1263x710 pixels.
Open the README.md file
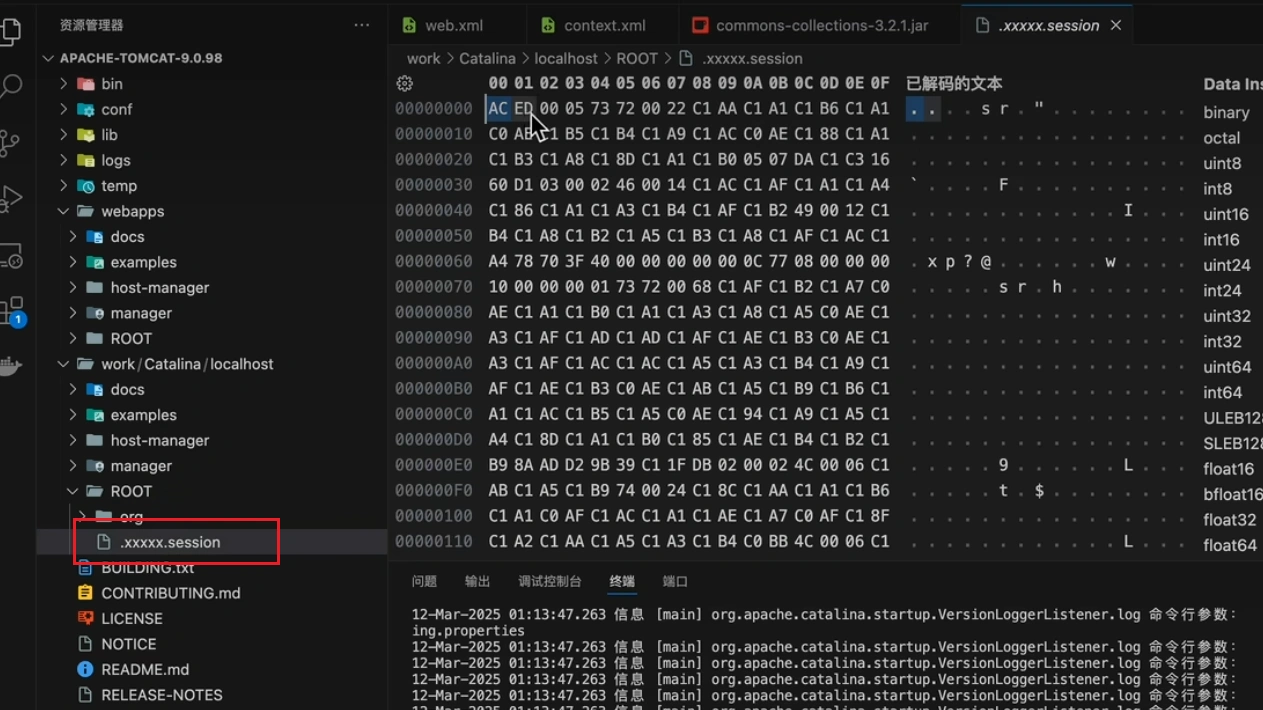pyautogui.click(x=144, y=669)
